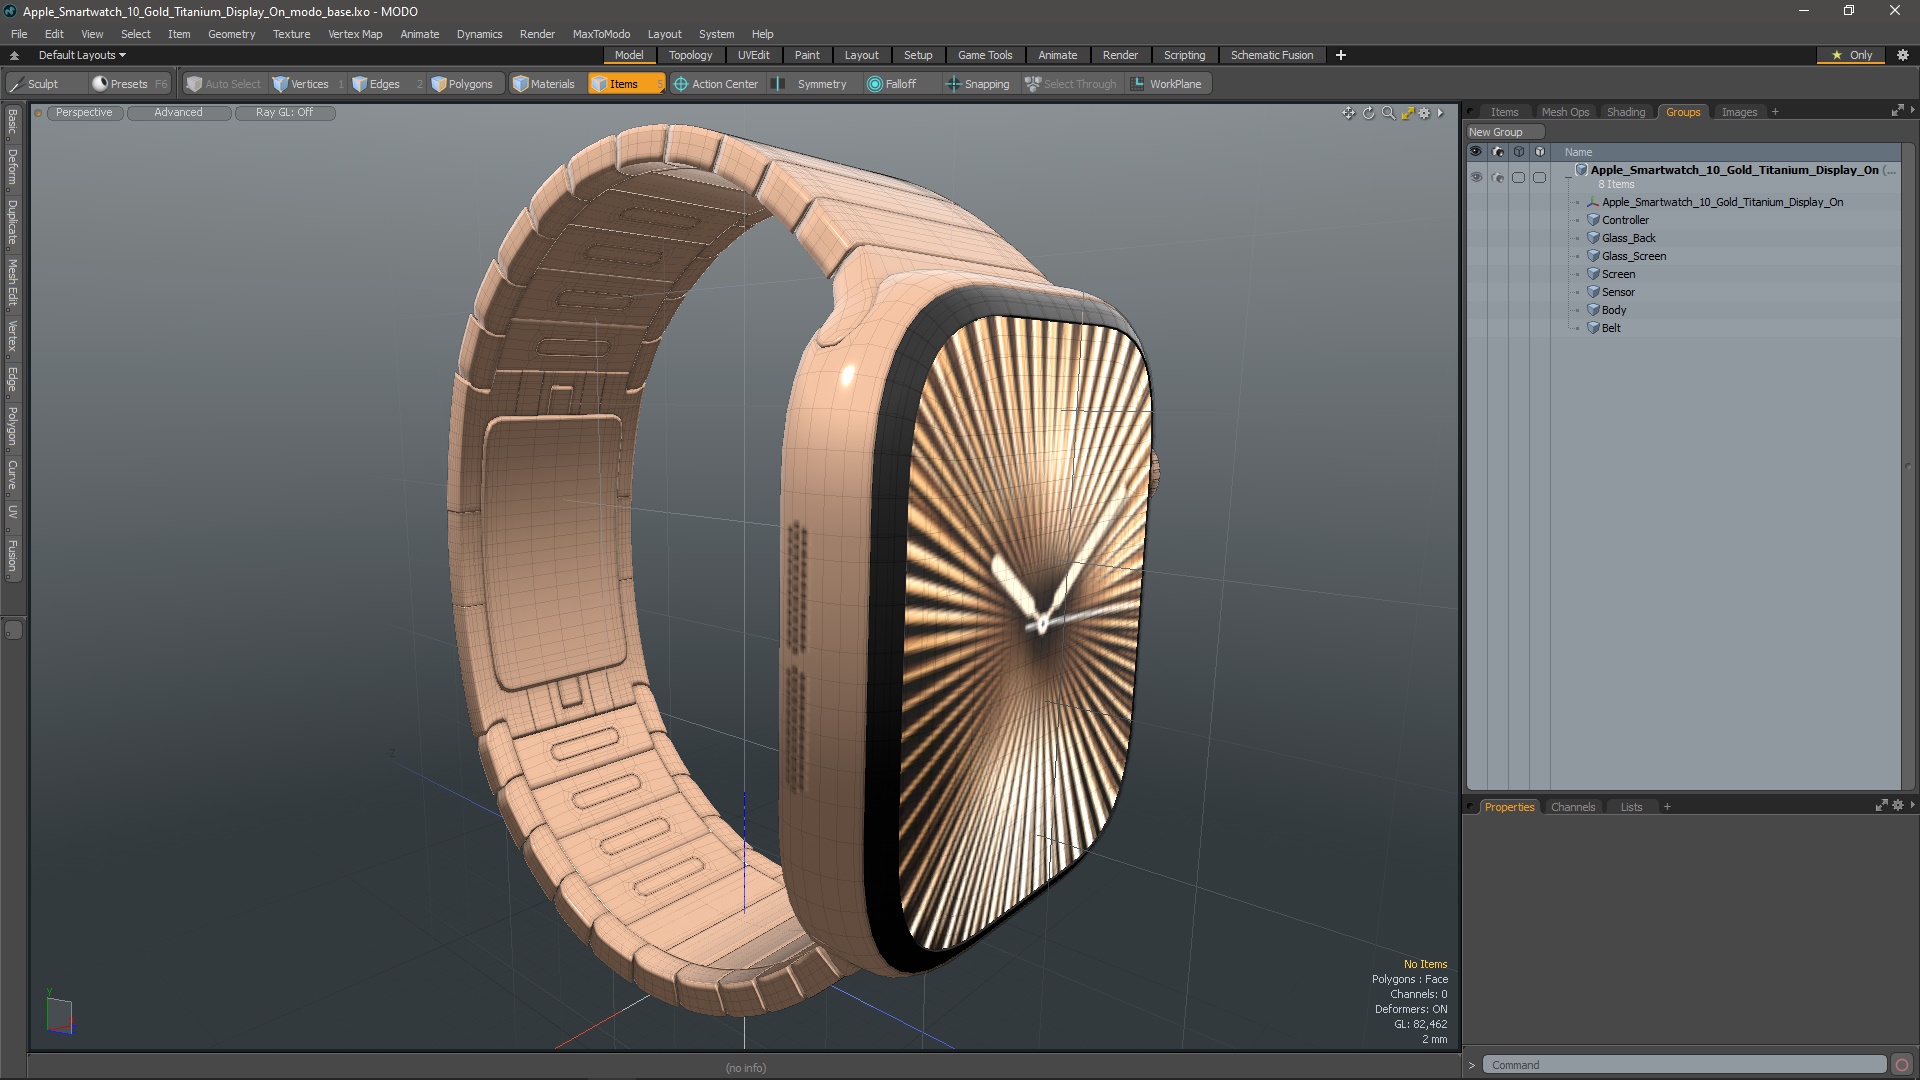This screenshot has width=1920, height=1080.
Task: Click the XYZ axis gizmo in viewport corner
Action: [59, 1013]
